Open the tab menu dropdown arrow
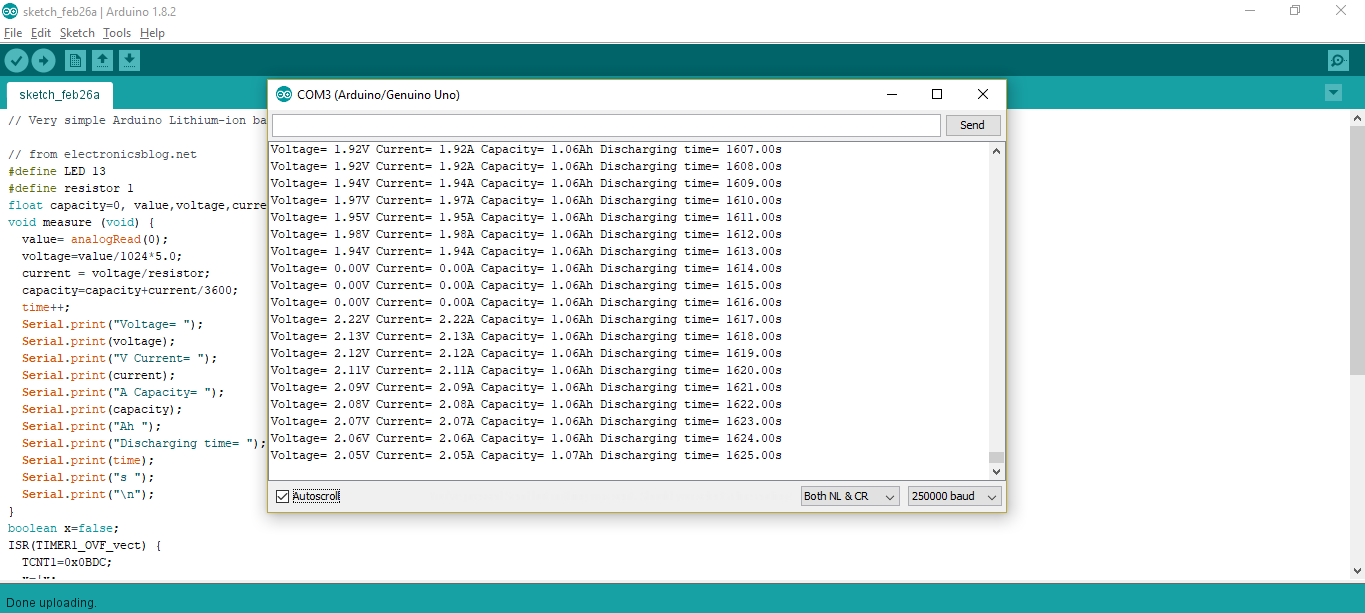Image resolution: width=1365 pixels, height=613 pixels. point(1333,93)
